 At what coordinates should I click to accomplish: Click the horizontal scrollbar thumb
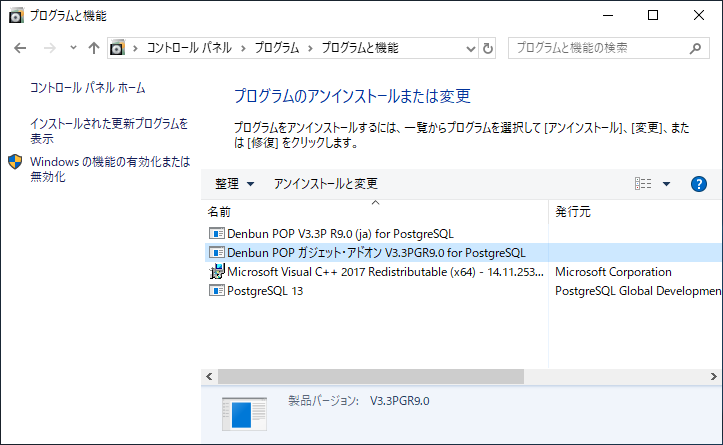click(371, 376)
